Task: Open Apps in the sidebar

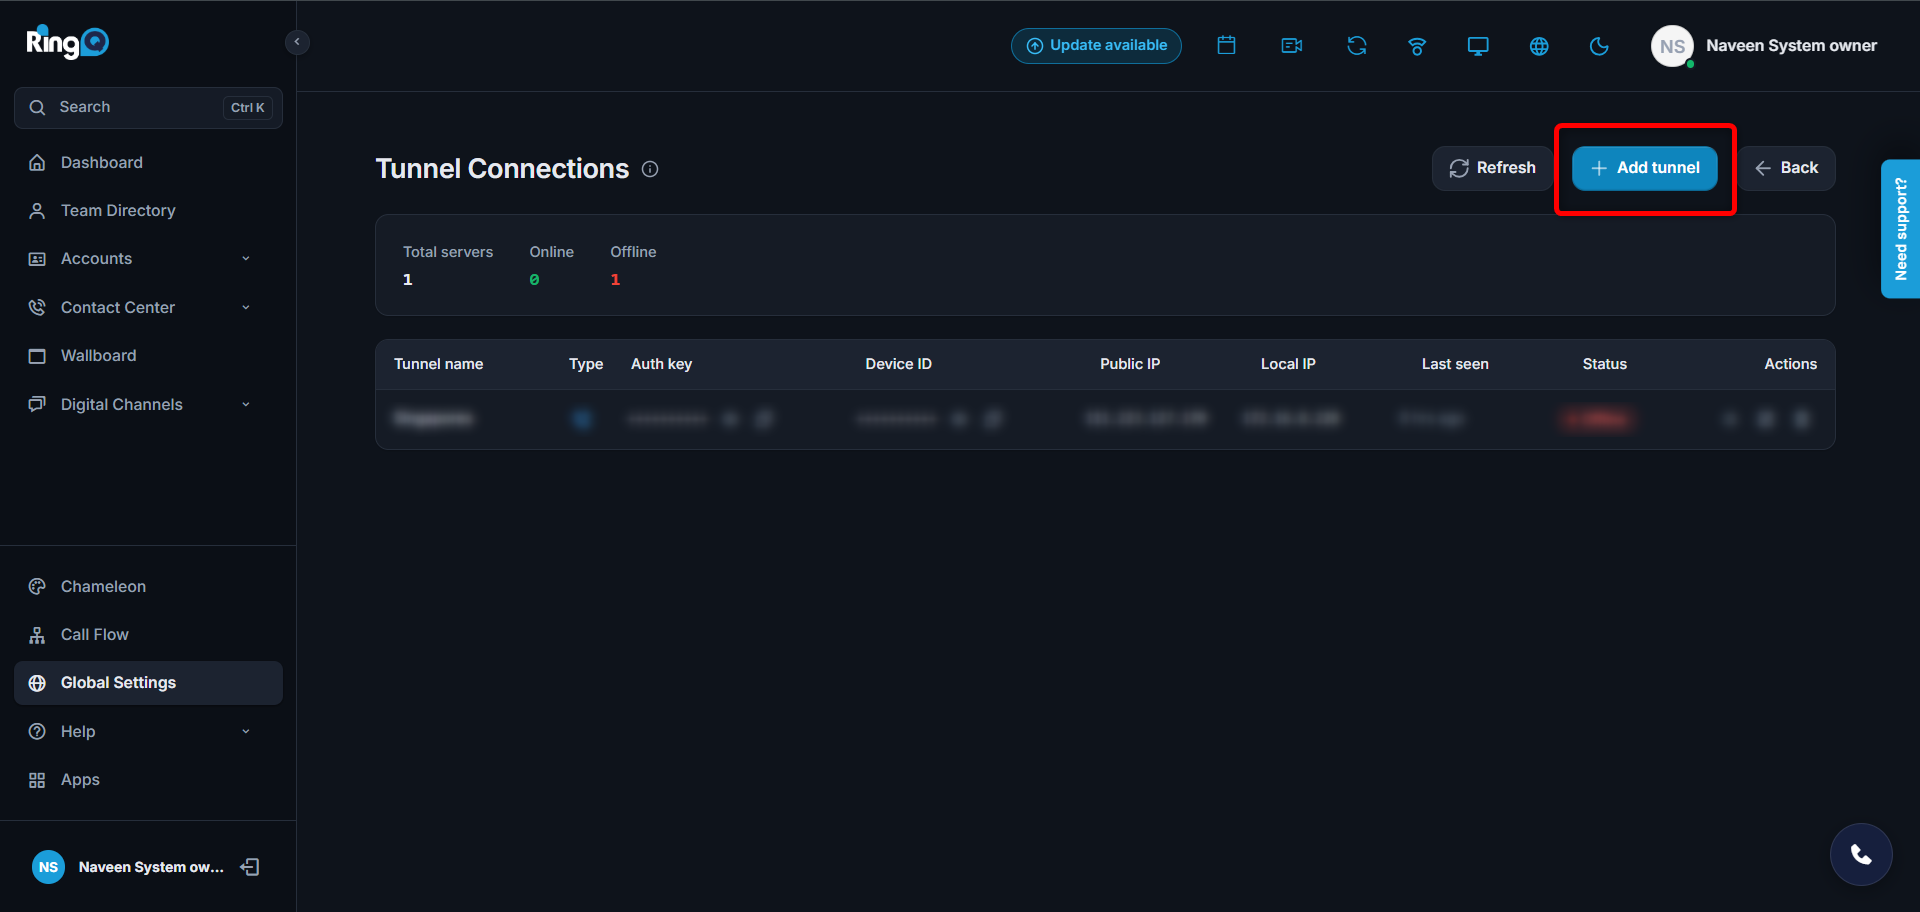Action: [x=148, y=779]
